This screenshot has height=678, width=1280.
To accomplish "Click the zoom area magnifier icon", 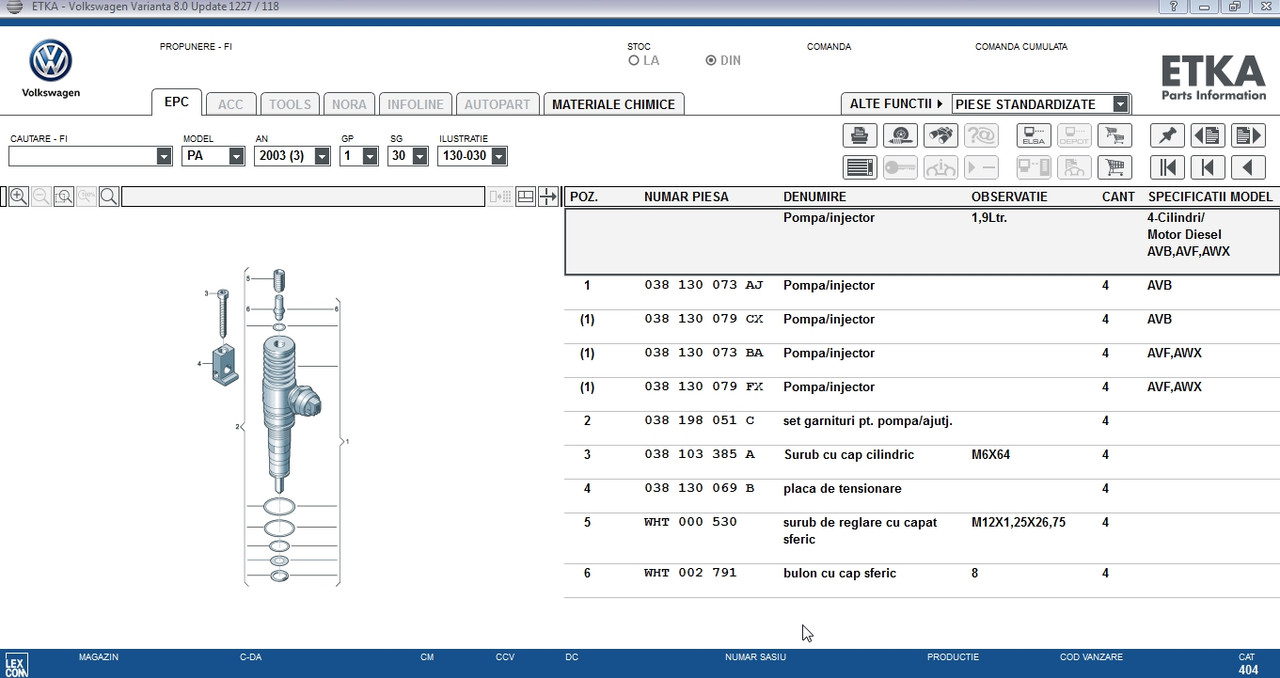I will [x=64, y=197].
